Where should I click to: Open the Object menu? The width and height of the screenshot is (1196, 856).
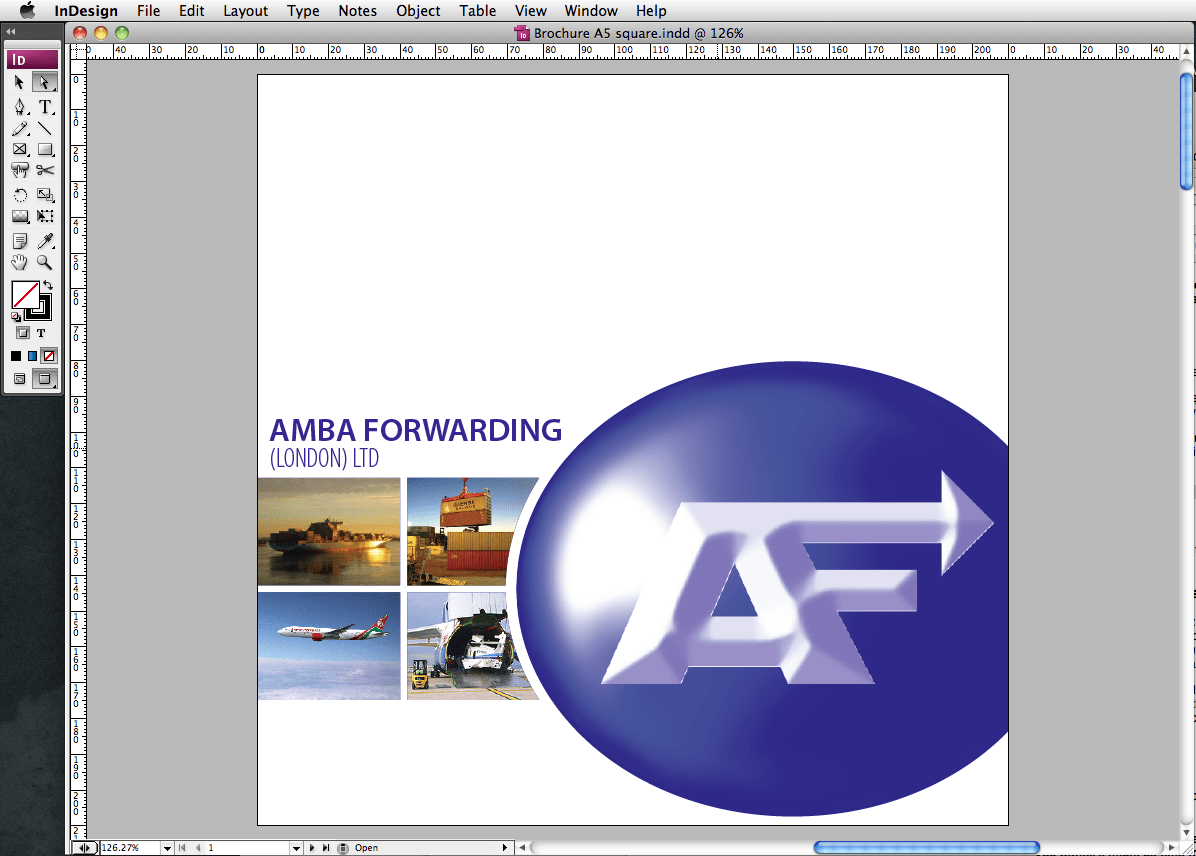pos(418,11)
